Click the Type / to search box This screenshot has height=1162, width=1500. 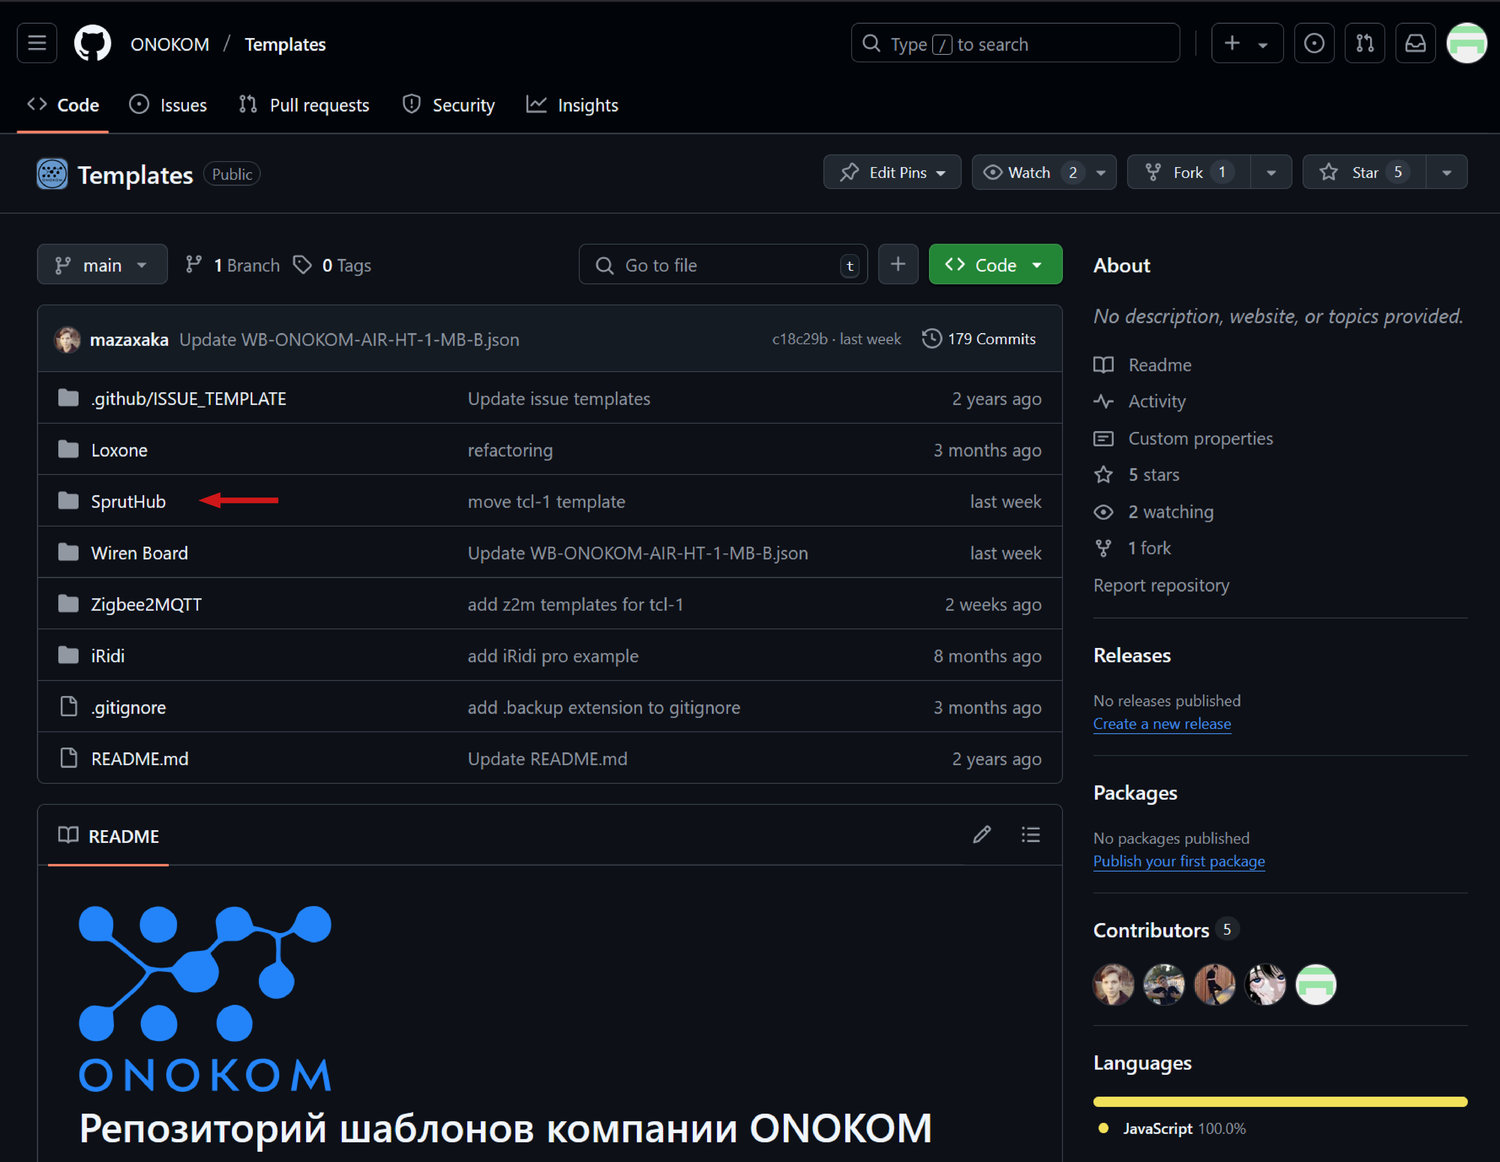pyautogui.click(x=1015, y=44)
